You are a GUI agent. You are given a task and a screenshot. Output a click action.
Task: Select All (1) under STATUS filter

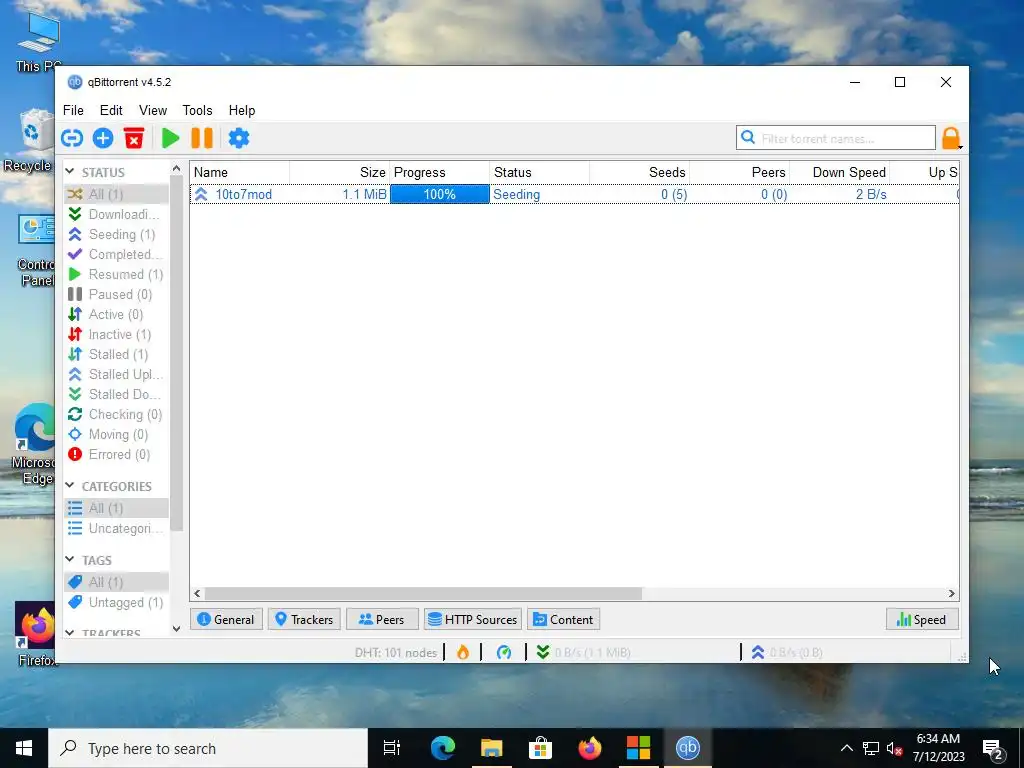116,194
